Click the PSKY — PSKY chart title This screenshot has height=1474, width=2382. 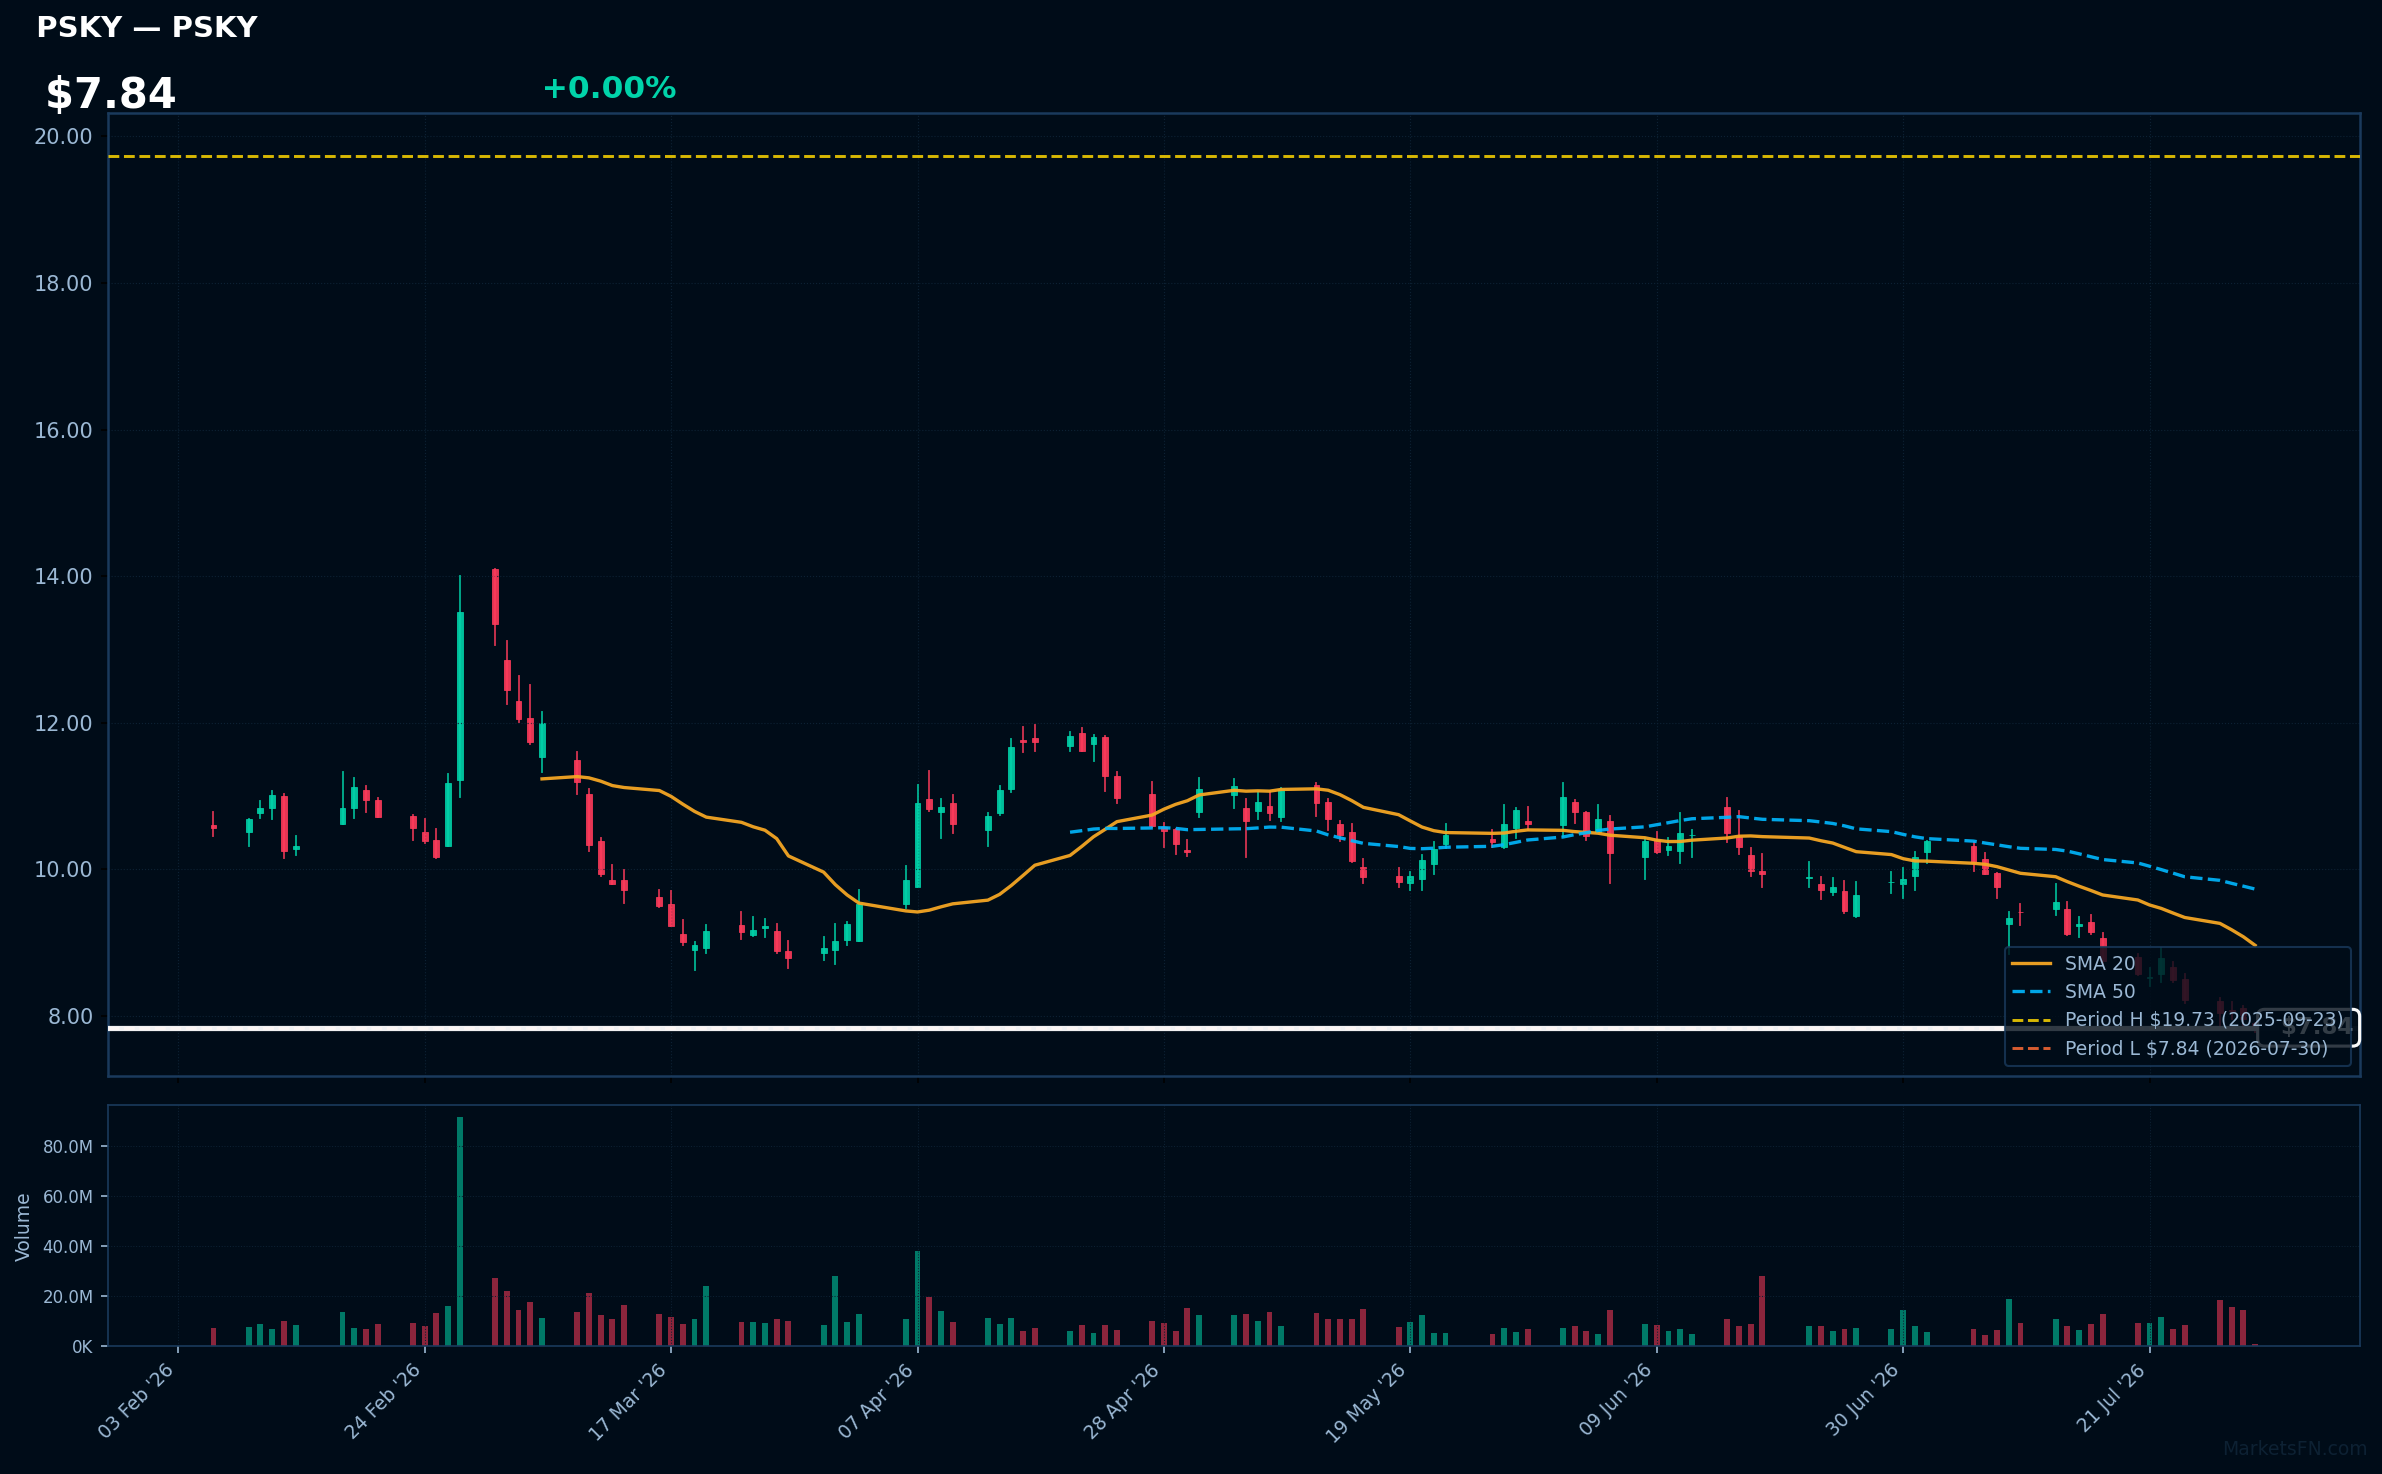pyautogui.click(x=147, y=28)
